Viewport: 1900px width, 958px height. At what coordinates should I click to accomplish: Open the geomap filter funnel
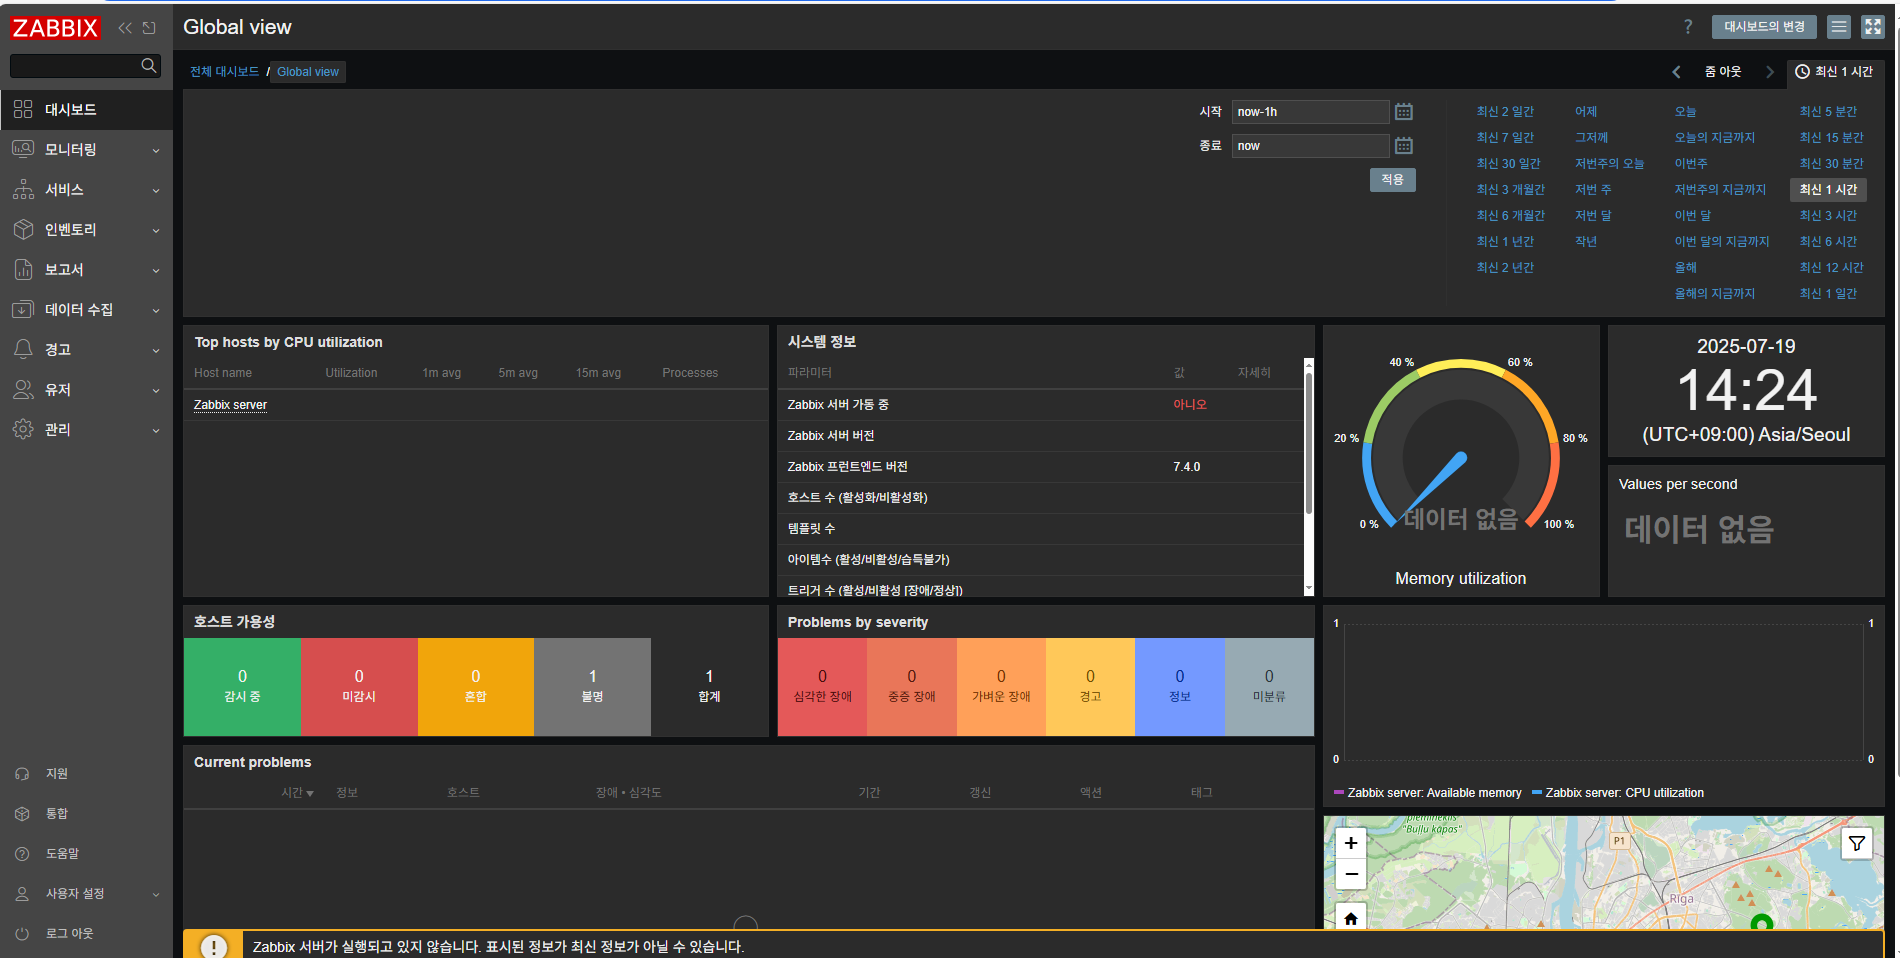pyautogui.click(x=1857, y=844)
